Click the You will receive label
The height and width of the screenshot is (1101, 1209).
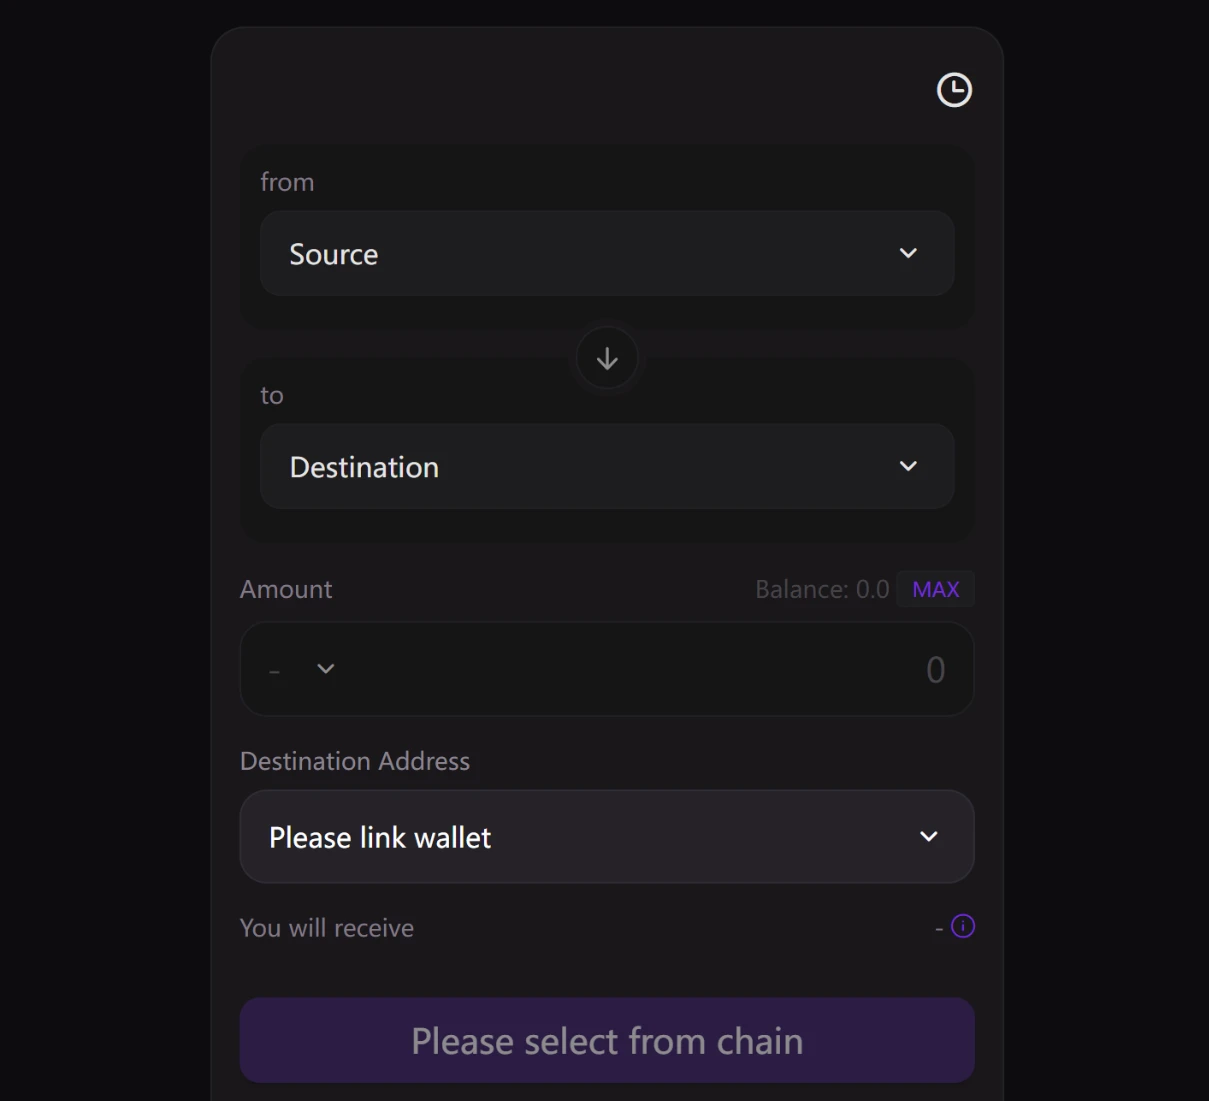pos(327,929)
